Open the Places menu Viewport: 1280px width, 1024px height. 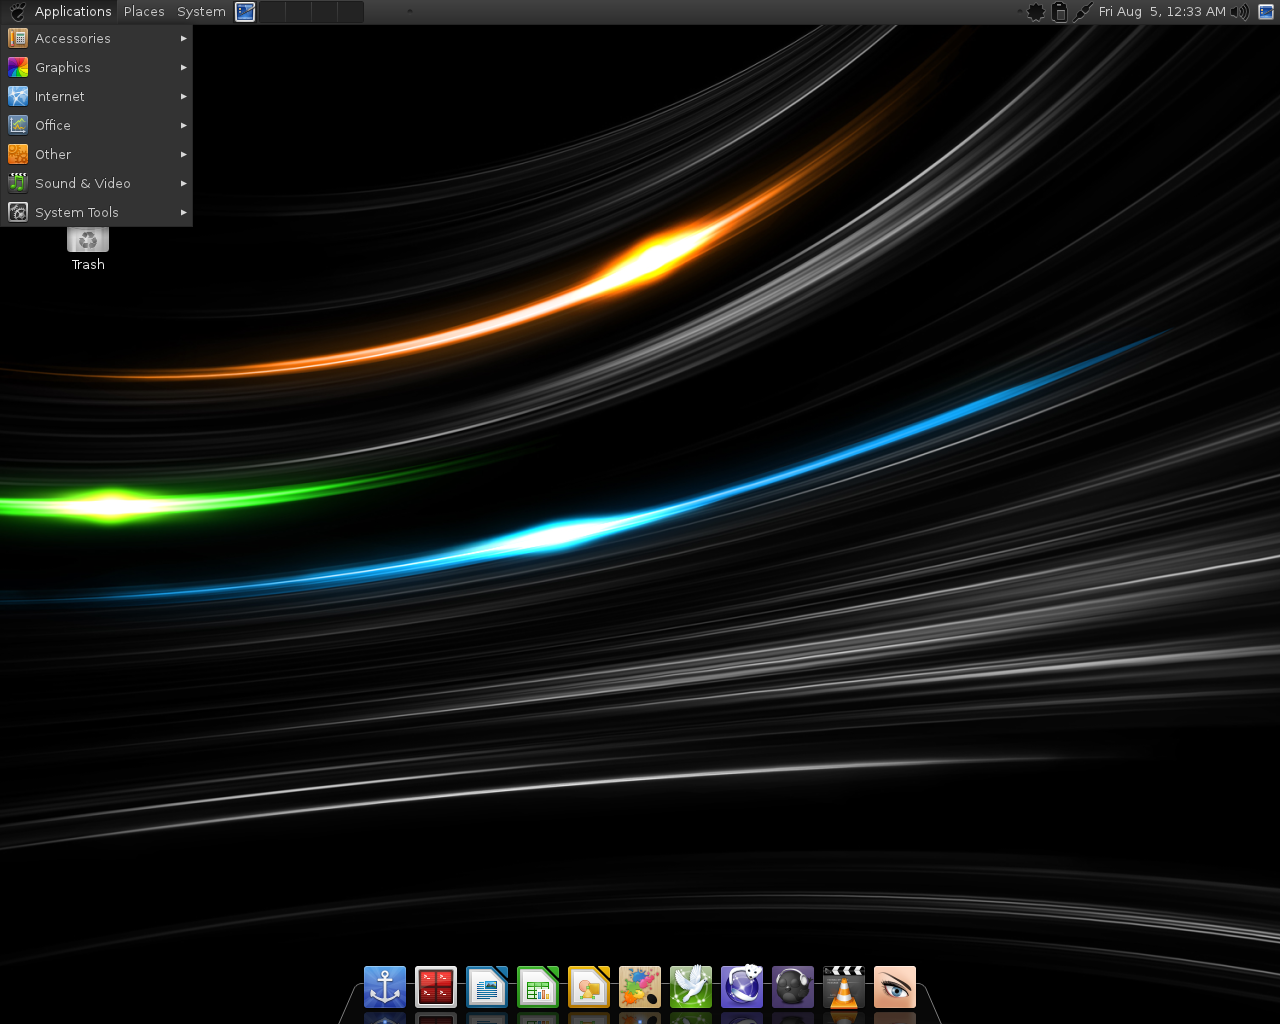(x=144, y=12)
